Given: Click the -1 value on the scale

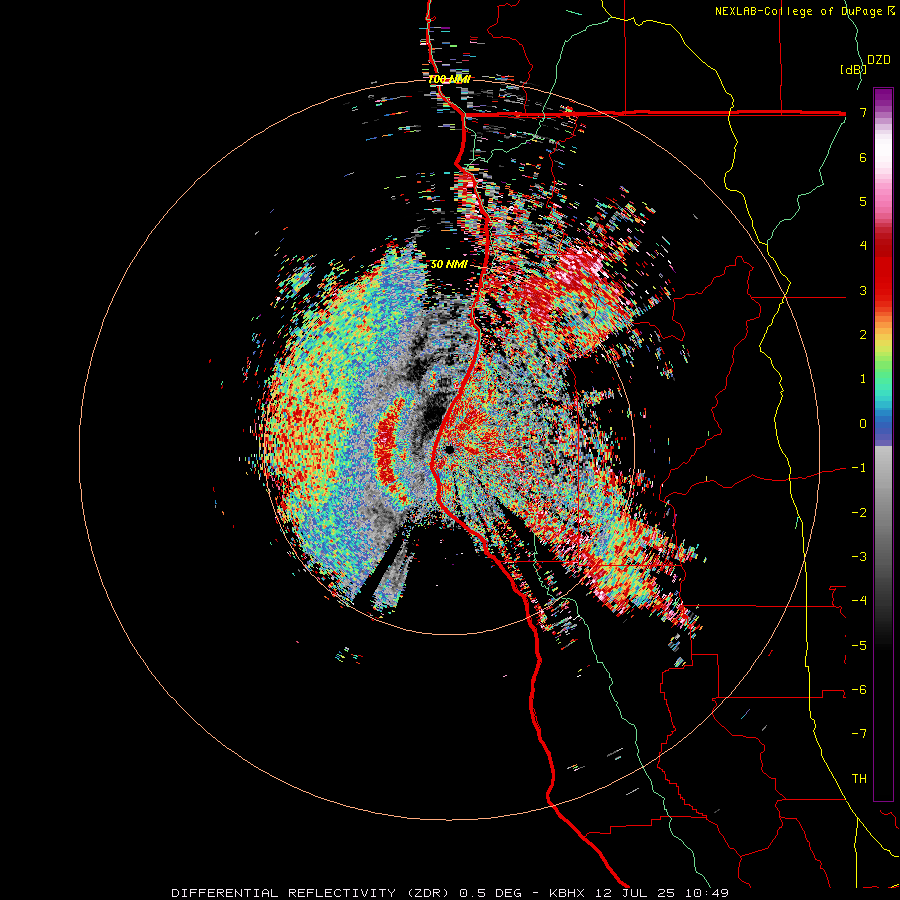Looking at the screenshot, I should pyautogui.click(x=859, y=468).
